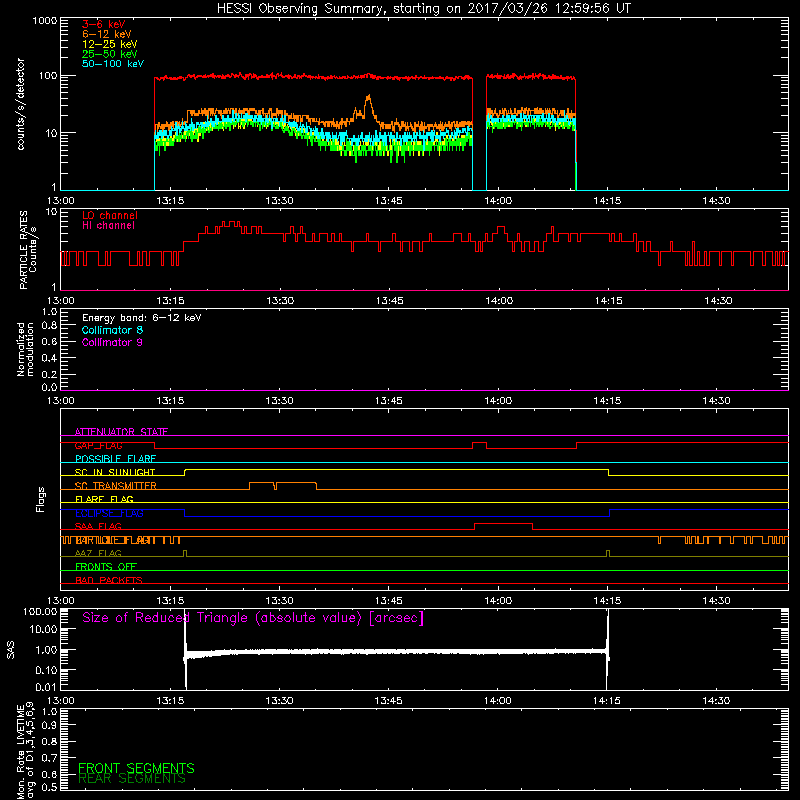Click the HI channel legend label
Screen dimensions: 800x800
click(x=108, y=226)
